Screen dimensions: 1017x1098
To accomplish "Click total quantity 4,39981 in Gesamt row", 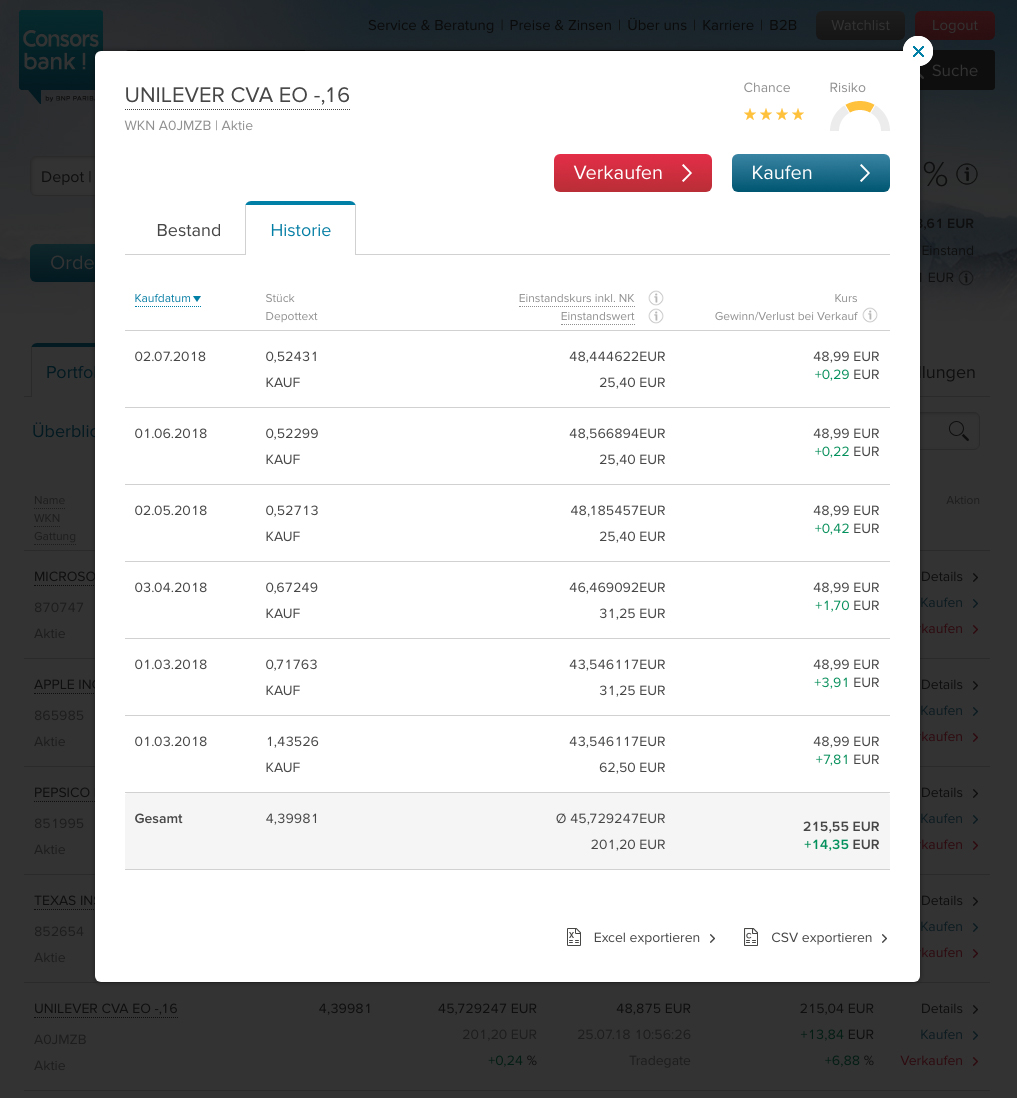I will [x=291, y=819].
